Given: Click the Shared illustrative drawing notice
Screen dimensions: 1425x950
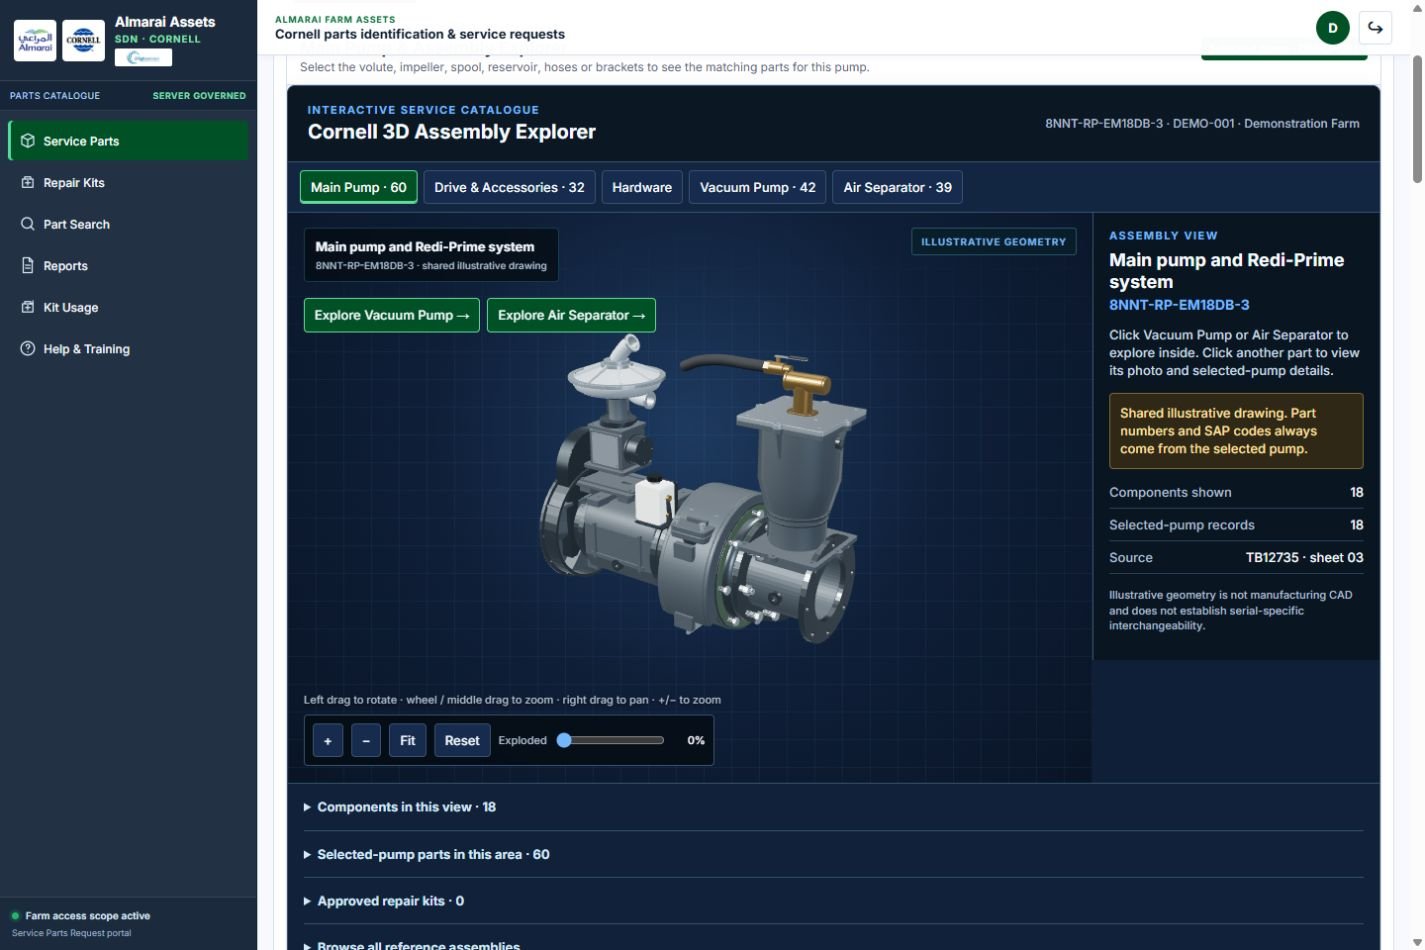Looking at the screenshot, I should 1236,431.
